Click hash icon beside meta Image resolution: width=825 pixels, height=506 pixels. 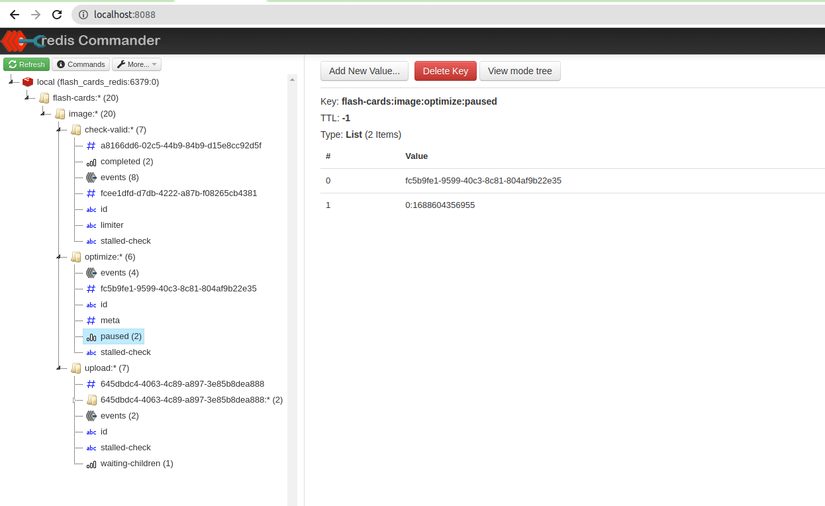[91, 320]
